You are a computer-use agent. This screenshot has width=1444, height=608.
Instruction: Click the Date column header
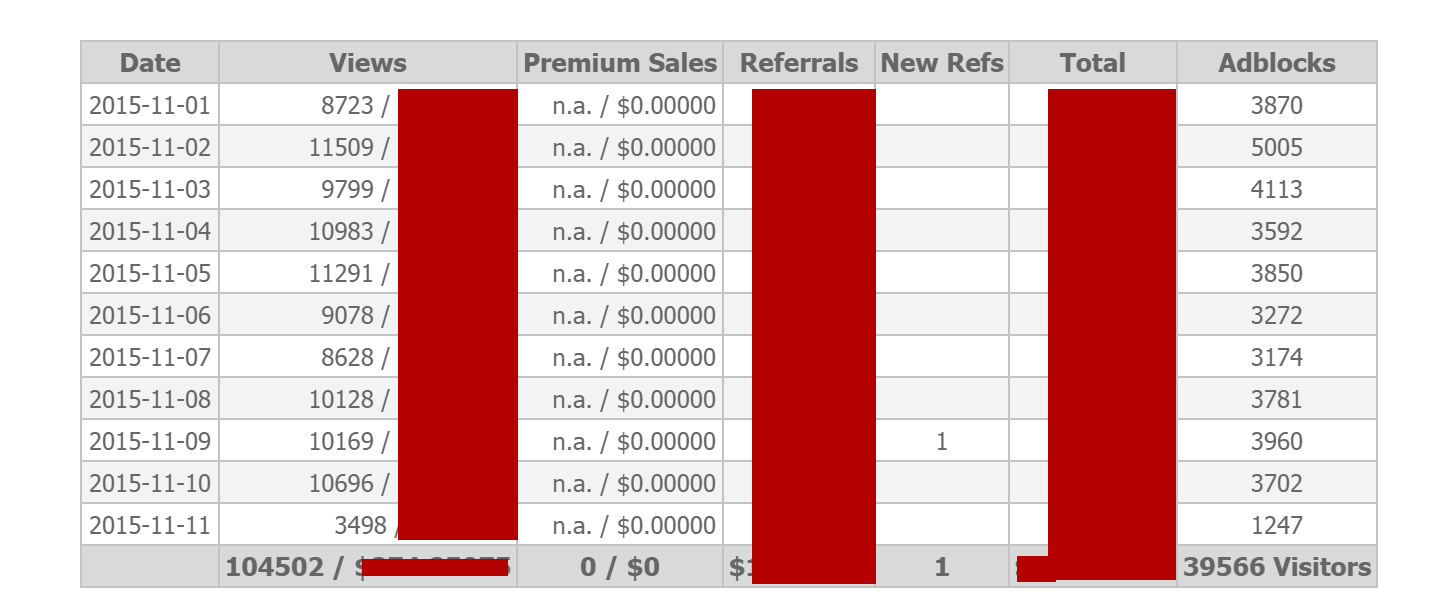[x=150, y=63]
